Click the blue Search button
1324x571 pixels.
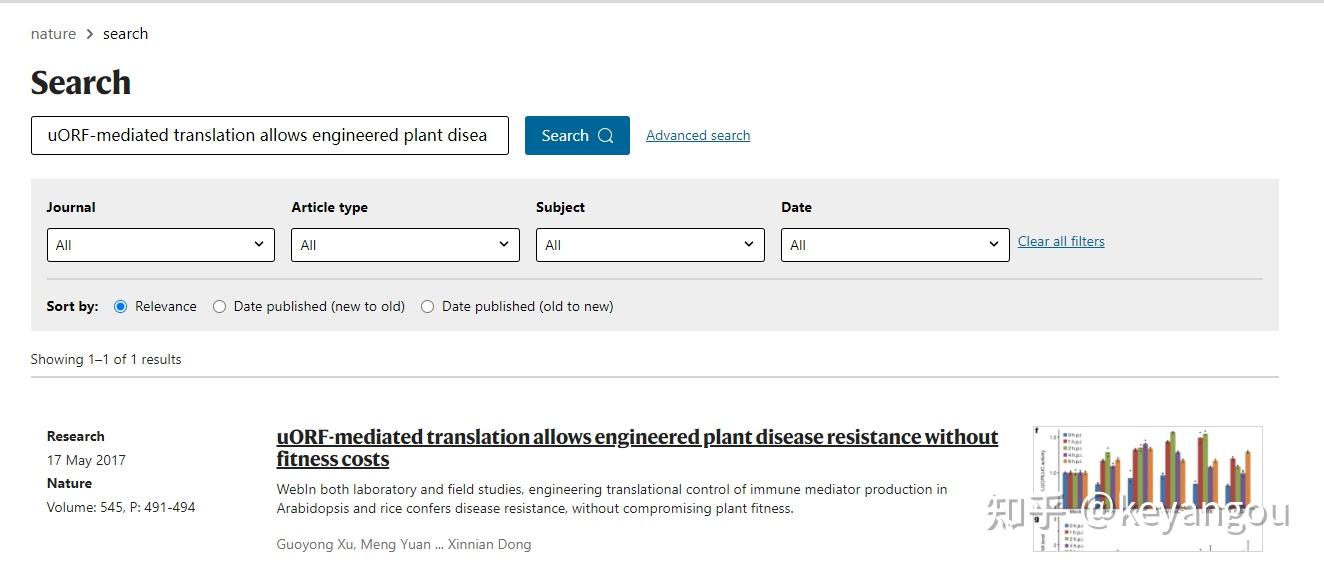577,136
